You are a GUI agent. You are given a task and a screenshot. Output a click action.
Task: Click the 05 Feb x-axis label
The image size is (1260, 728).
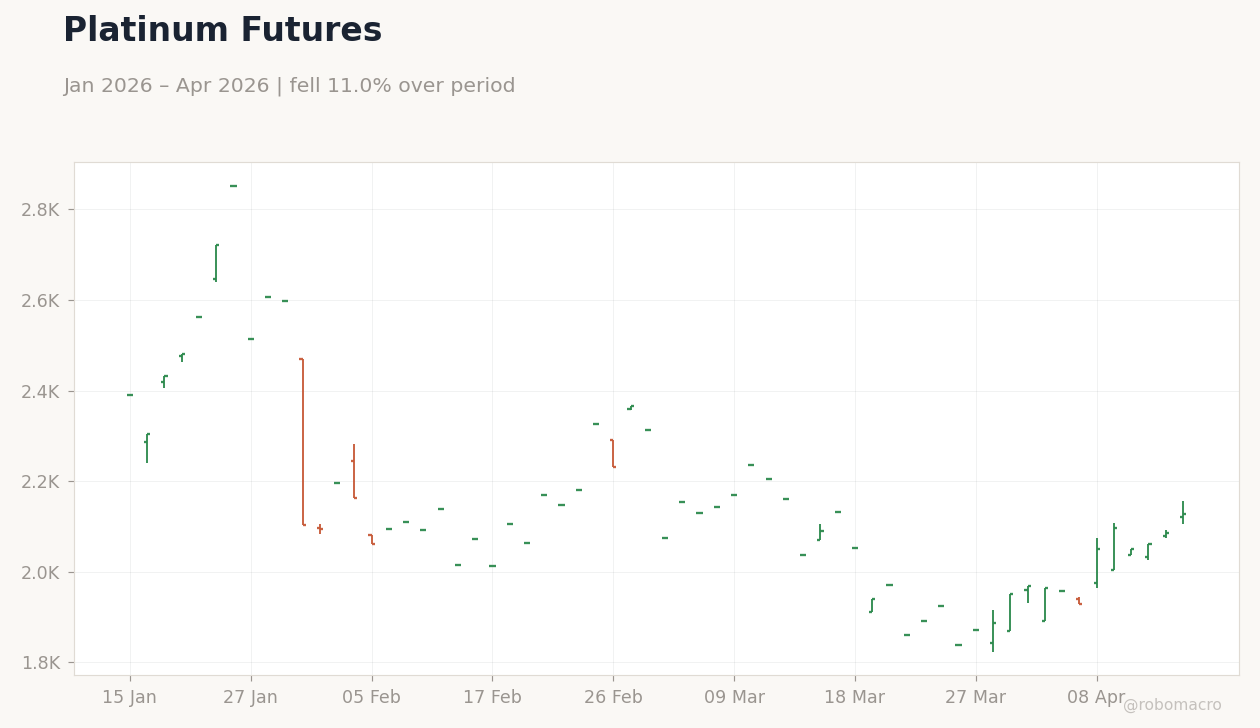(x=372, y=698)
